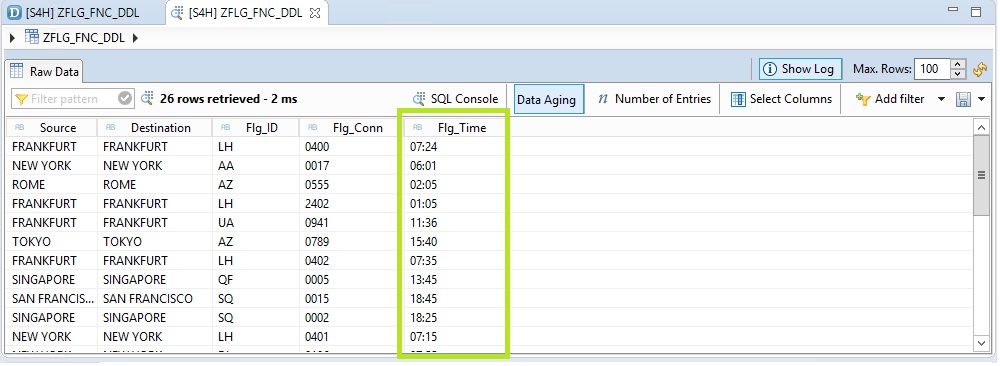
Task: Expand the Add filter dropdown arrow
Action: [941, 99]
